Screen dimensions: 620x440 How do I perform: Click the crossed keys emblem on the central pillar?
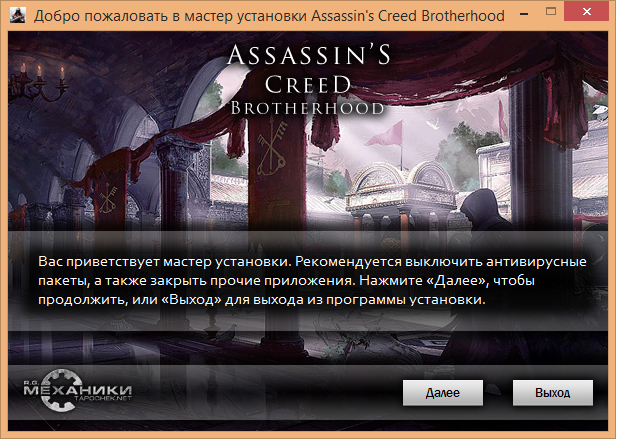point(272,148)
